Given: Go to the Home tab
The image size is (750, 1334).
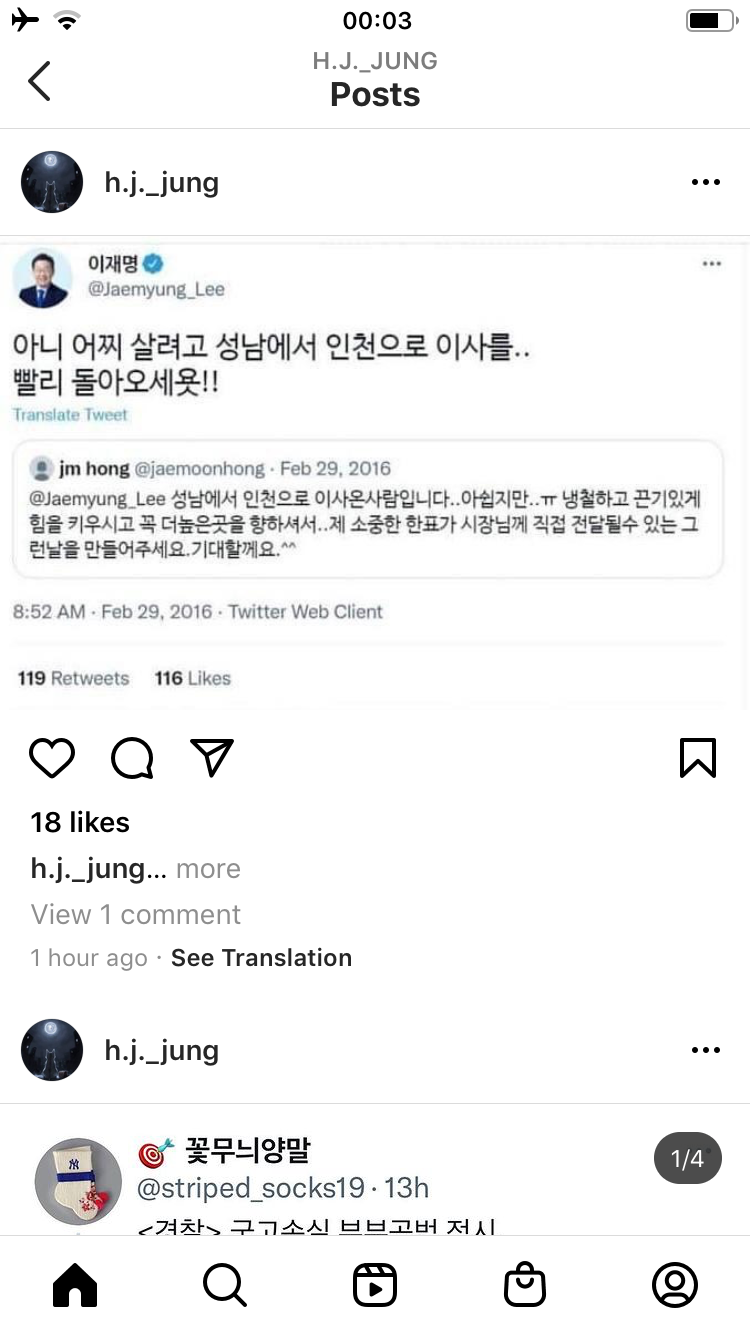Looking at the screenshot, I should pos(75,1285).
